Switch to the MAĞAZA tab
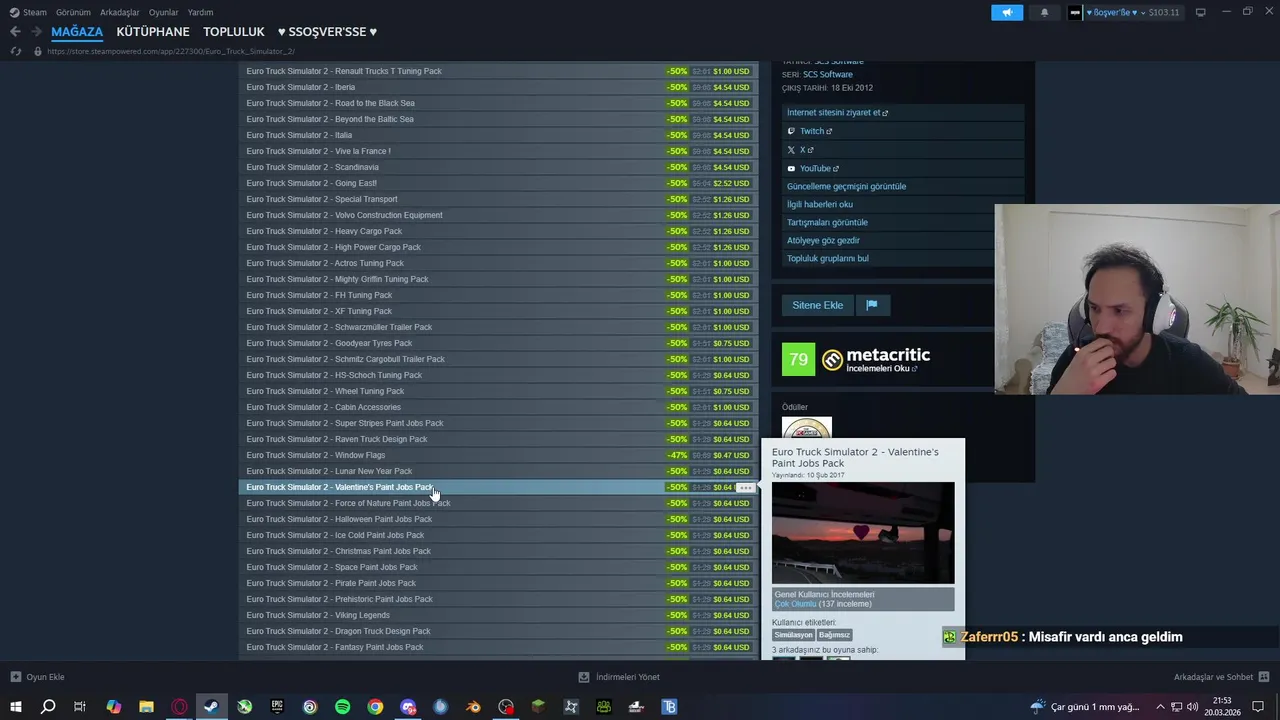This screenshot has height=720, width=1280. tap(77, 32)
